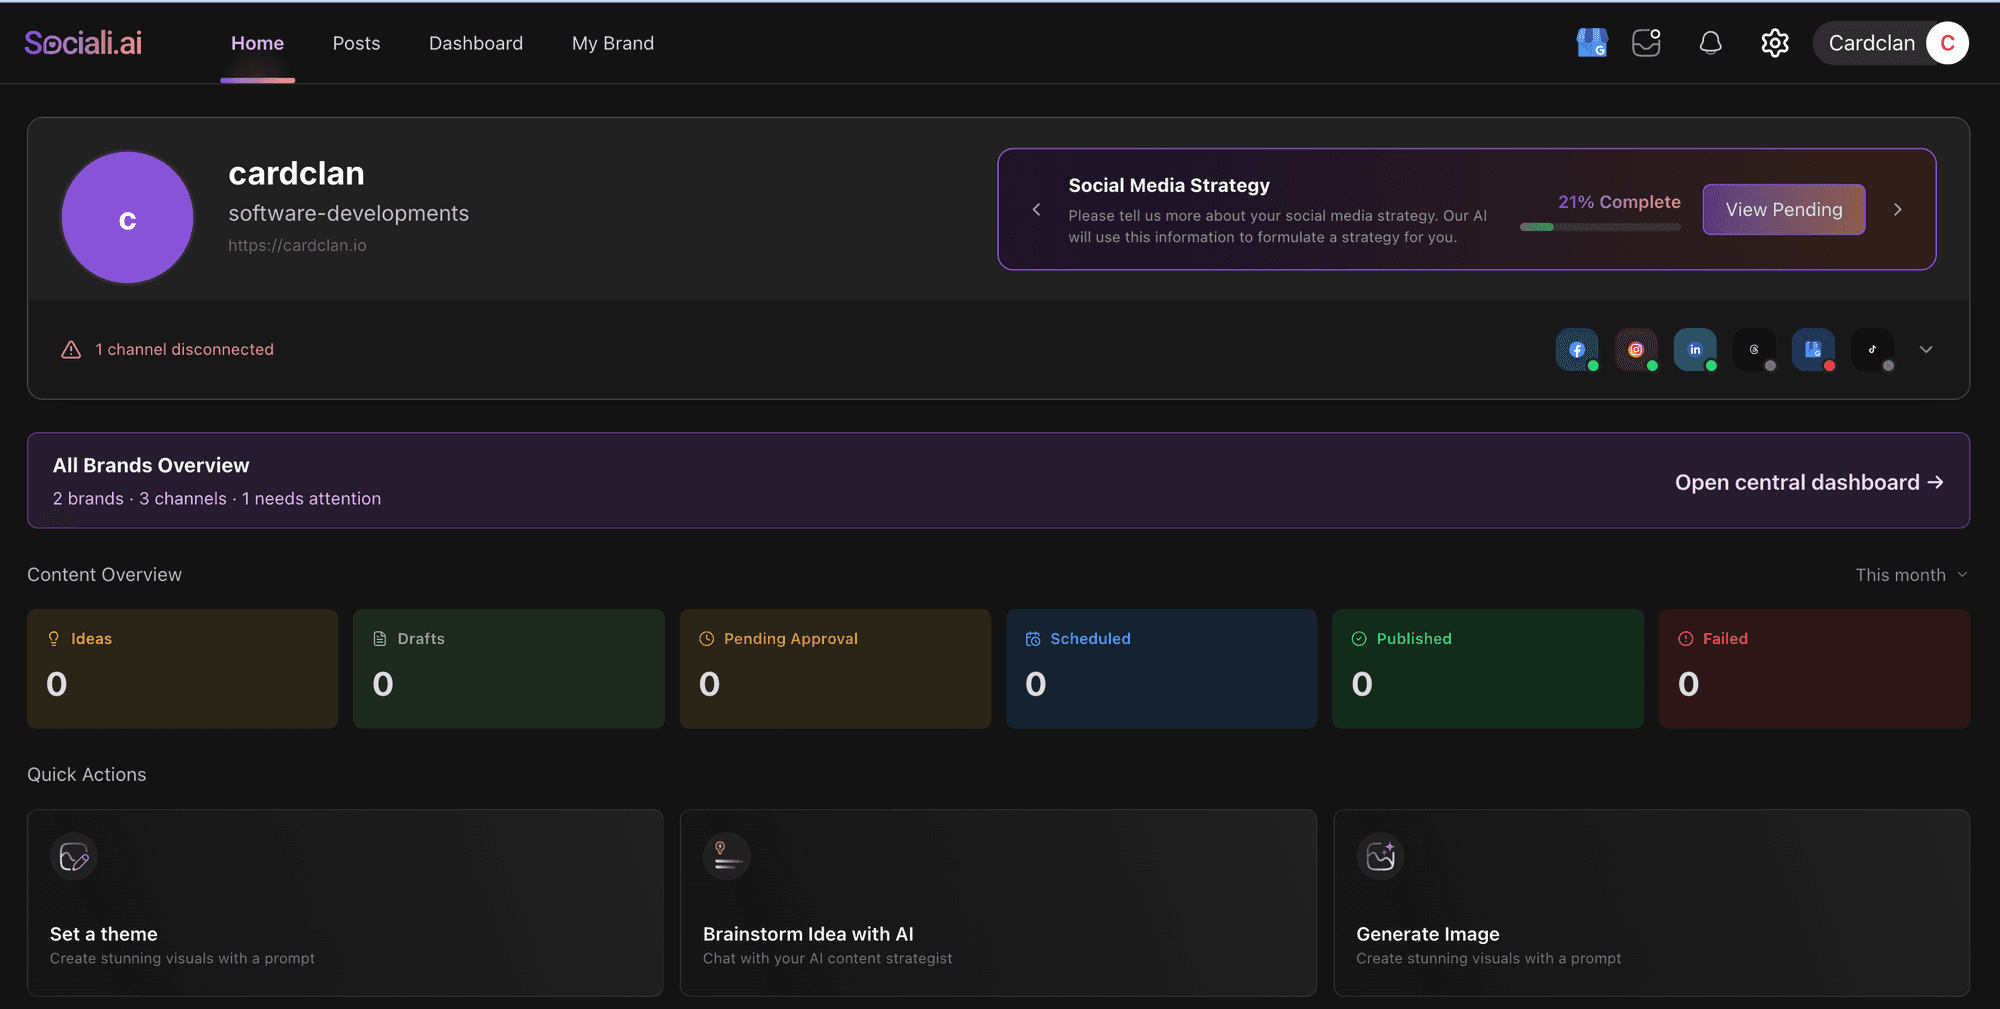Click the cardclan brand name heading

pyautogui.click(x=296, y=173)
